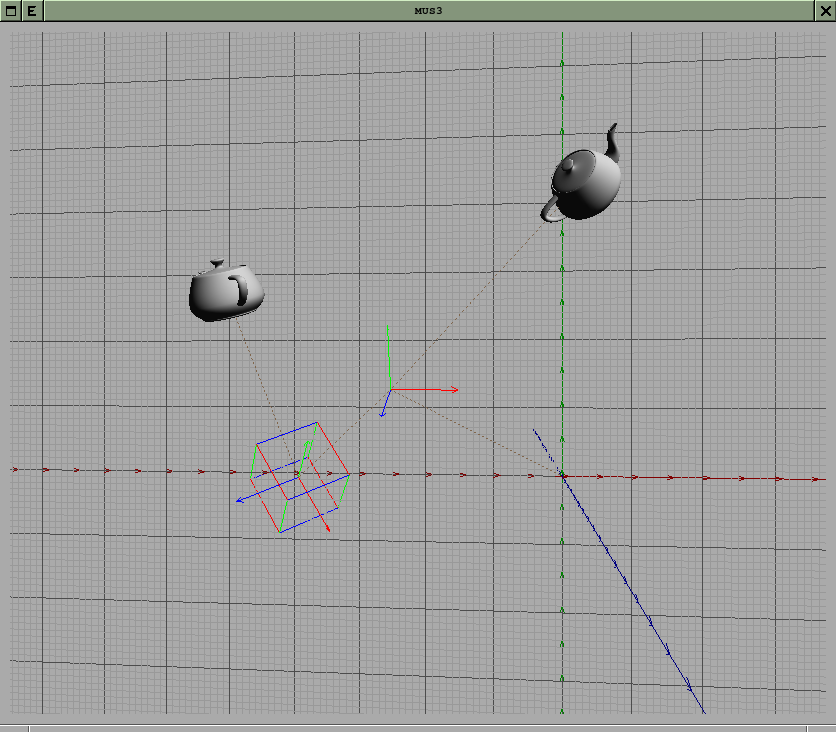Screen dimensions: 836x732
Task: Click the close X button of the MUS3 window
Action: click(x=826, y=10)
